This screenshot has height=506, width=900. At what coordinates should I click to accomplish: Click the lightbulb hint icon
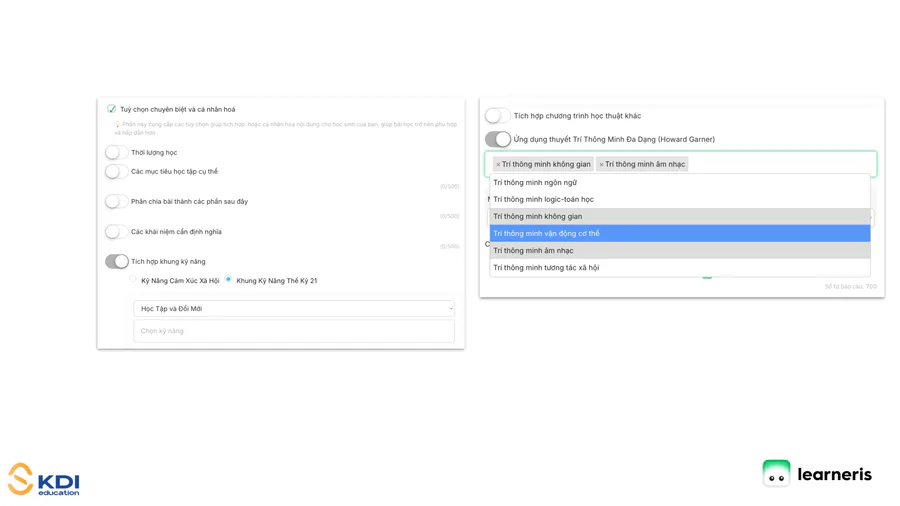coord(118,125)
